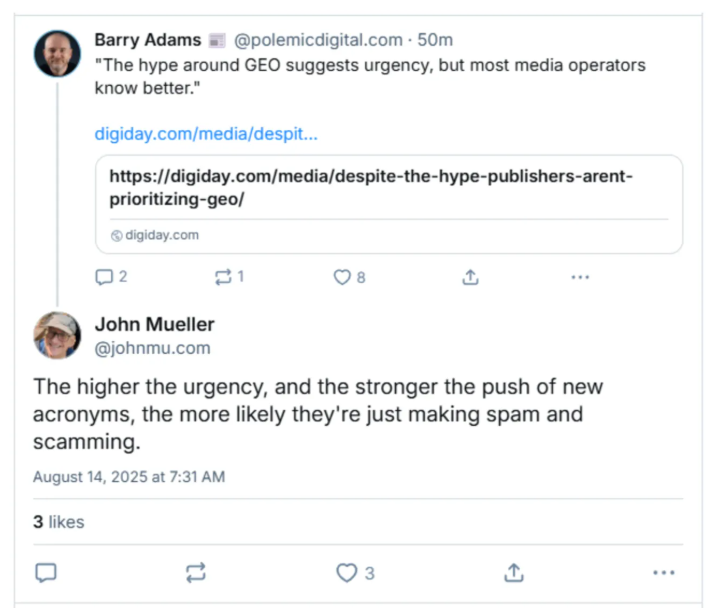
Task: Repost John Mueller's post
Action: click(196, 572)
